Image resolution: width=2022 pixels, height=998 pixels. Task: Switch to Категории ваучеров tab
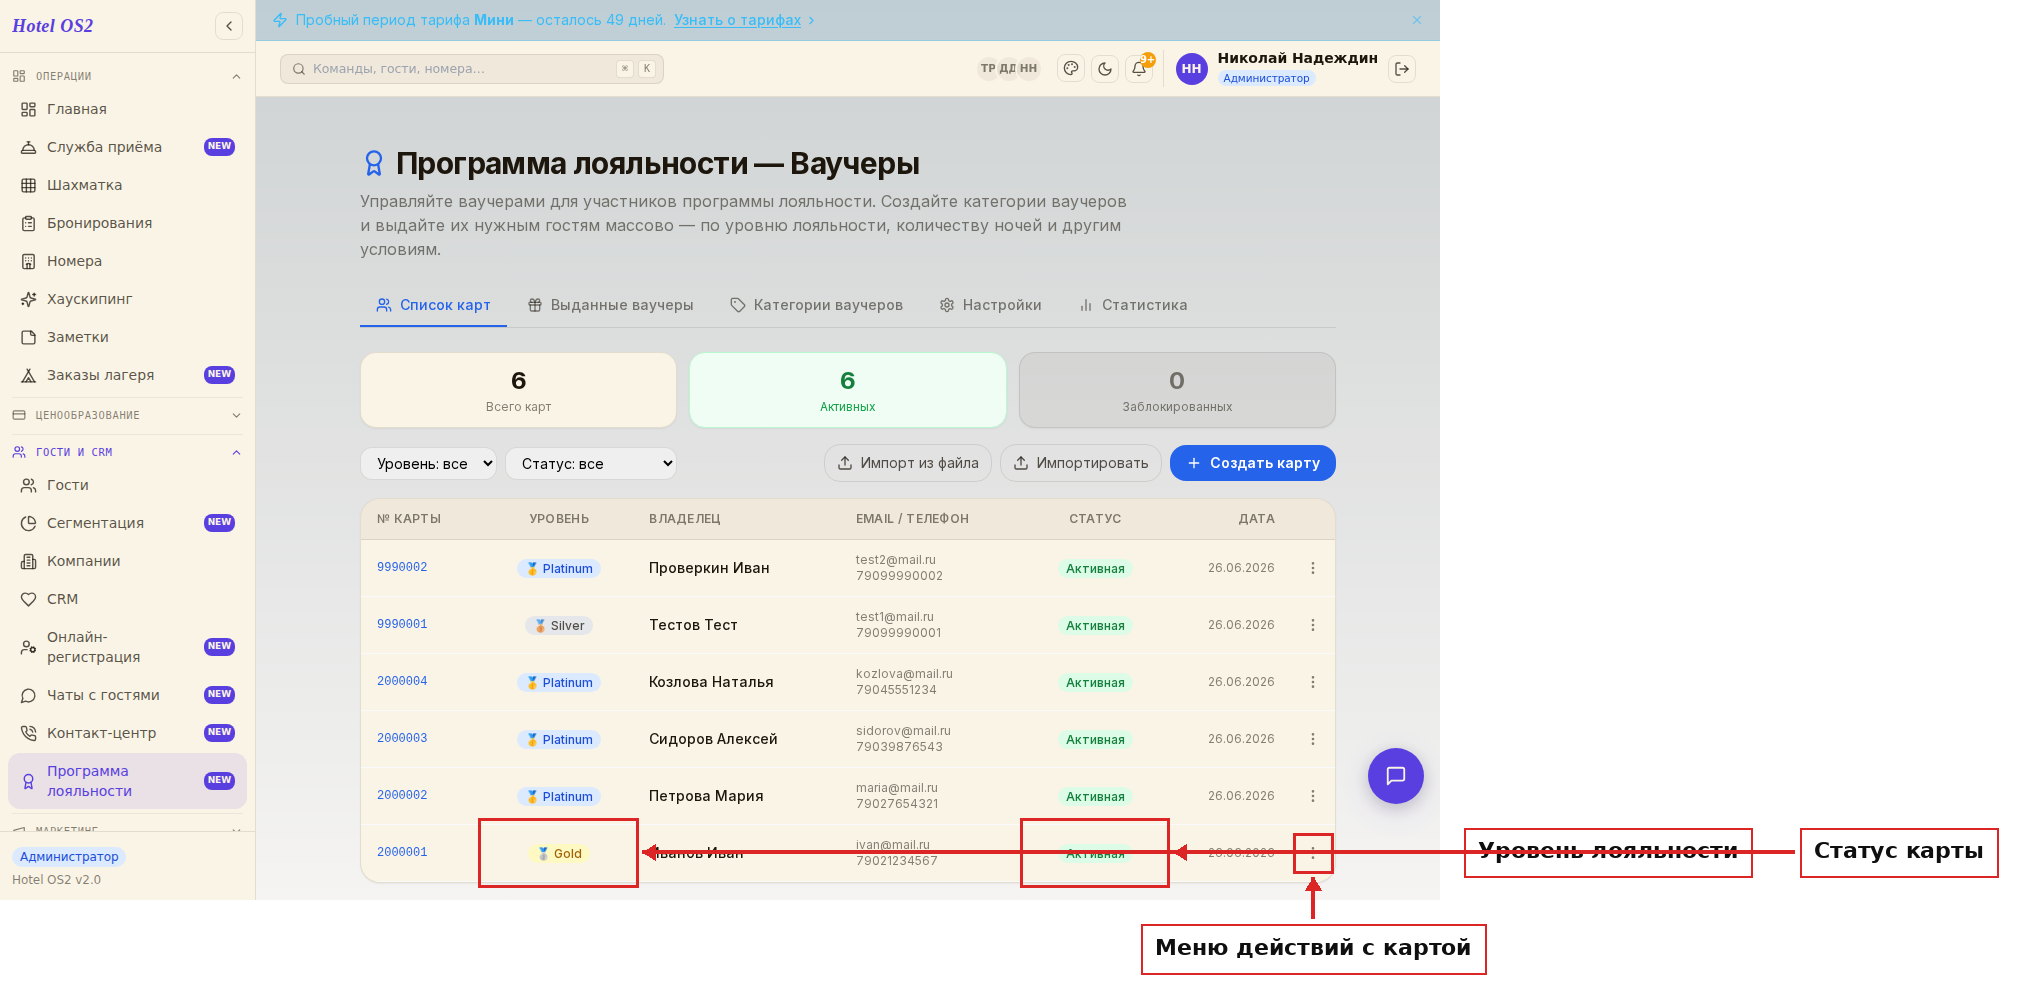(816, 305)
